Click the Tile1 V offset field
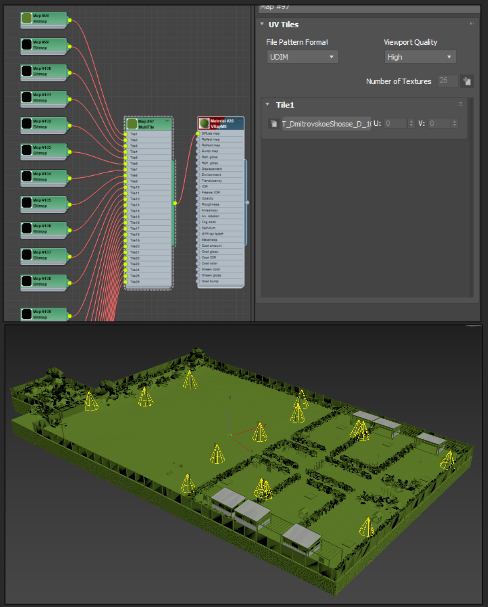The image size is (488, 607). pyautogui.click(x=440, y=123)
